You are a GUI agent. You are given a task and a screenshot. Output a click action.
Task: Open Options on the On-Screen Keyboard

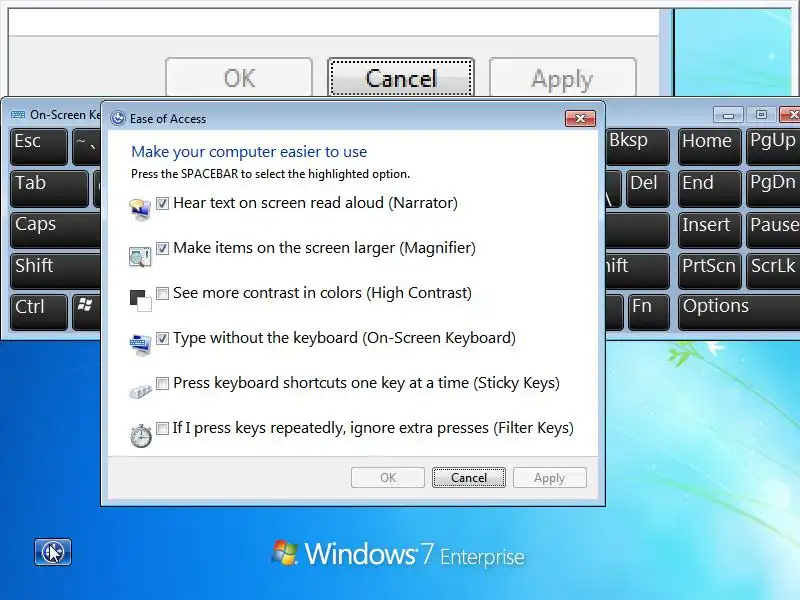click(x=739, y=312)
